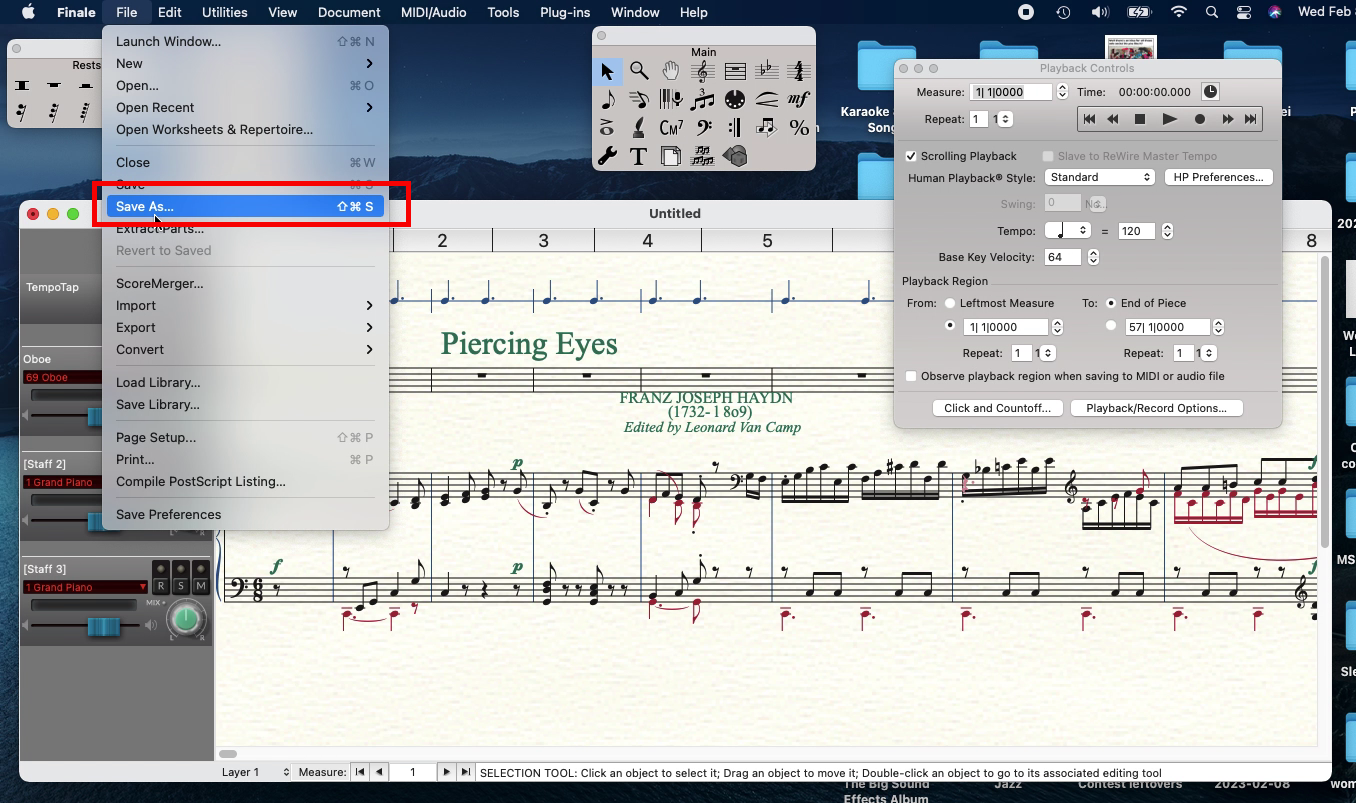
Task: Select the Measure tool icon
Action: point(735,71)
